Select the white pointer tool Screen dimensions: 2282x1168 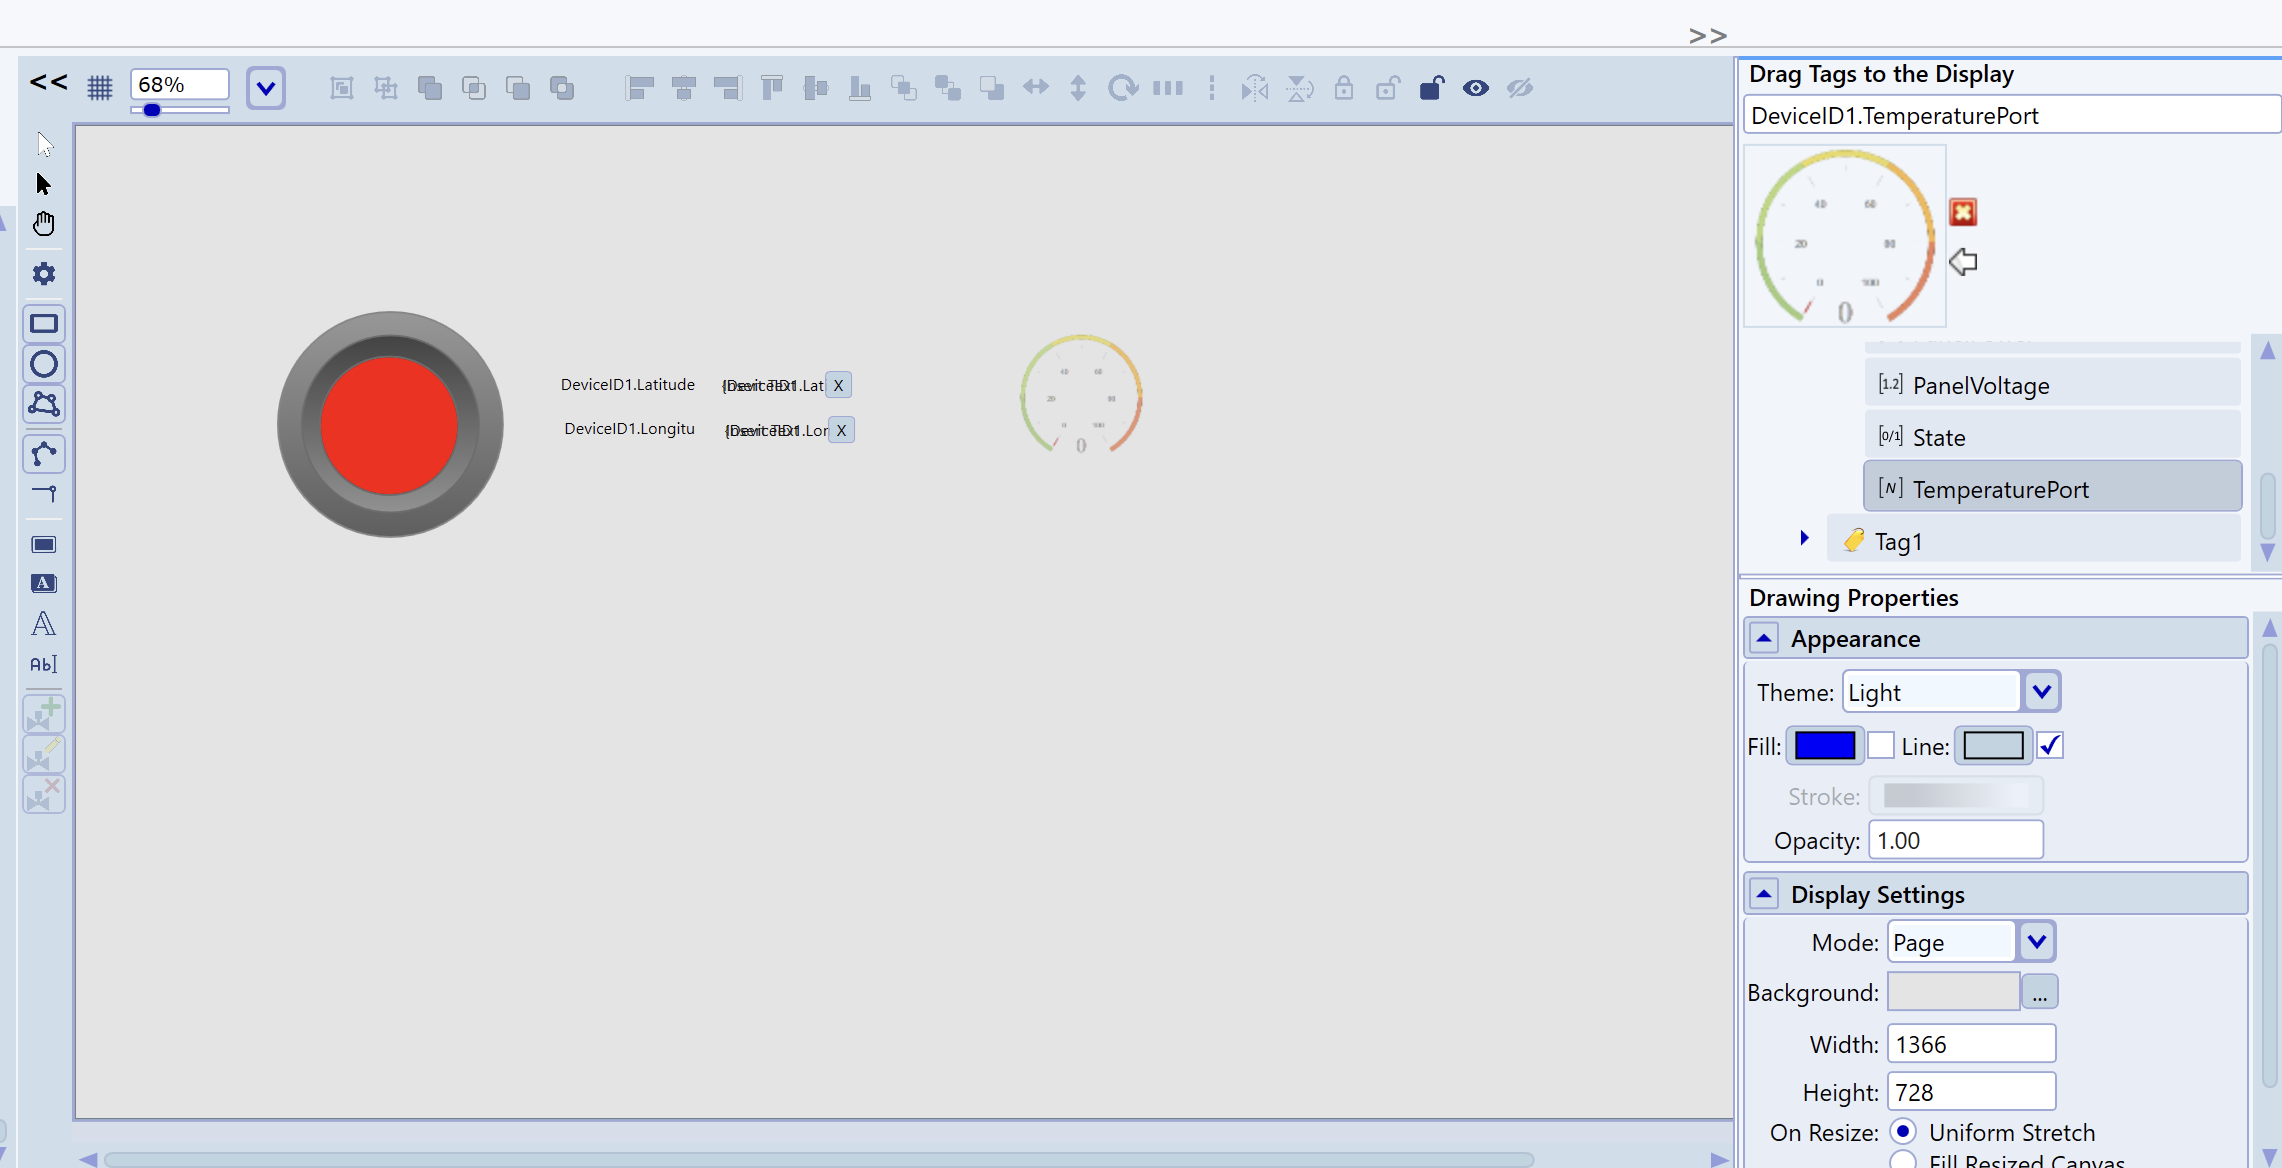point(45,144)
